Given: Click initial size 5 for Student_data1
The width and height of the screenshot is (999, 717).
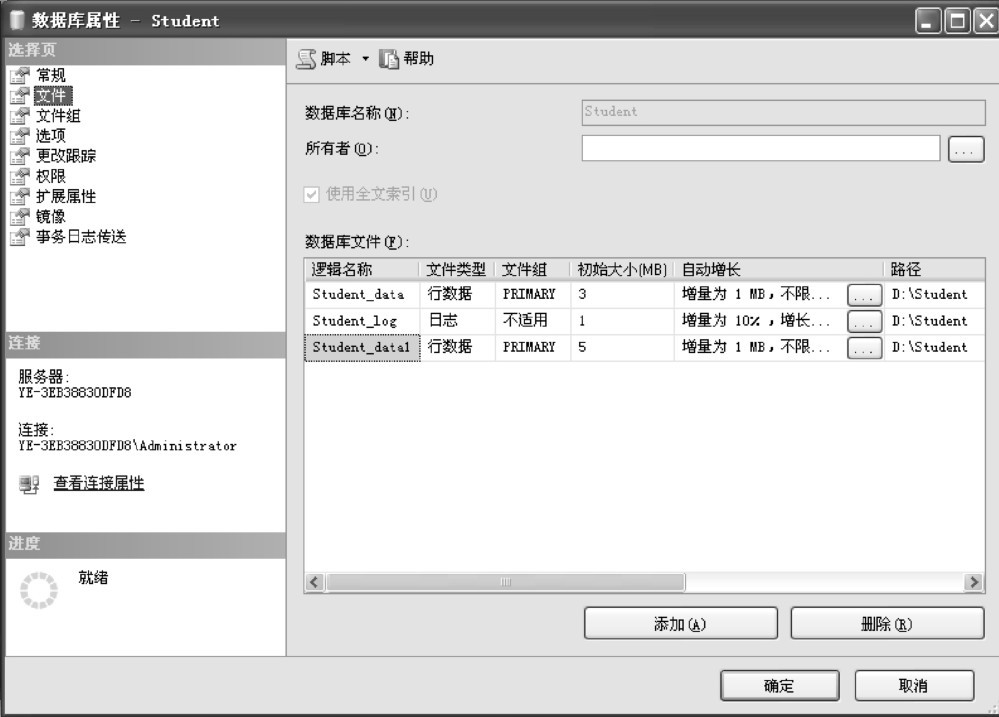Looking at the screenshot, I should point(622,347).
